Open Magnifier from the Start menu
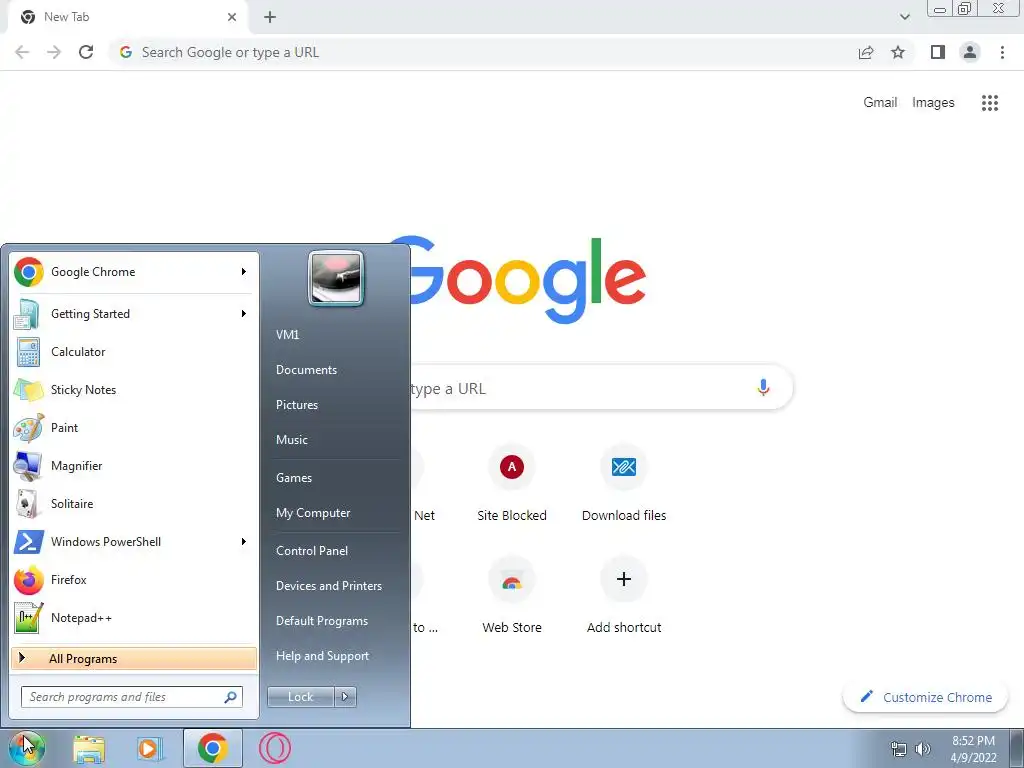This screenshot has height=768, width=1024. [x=134, y=466]
